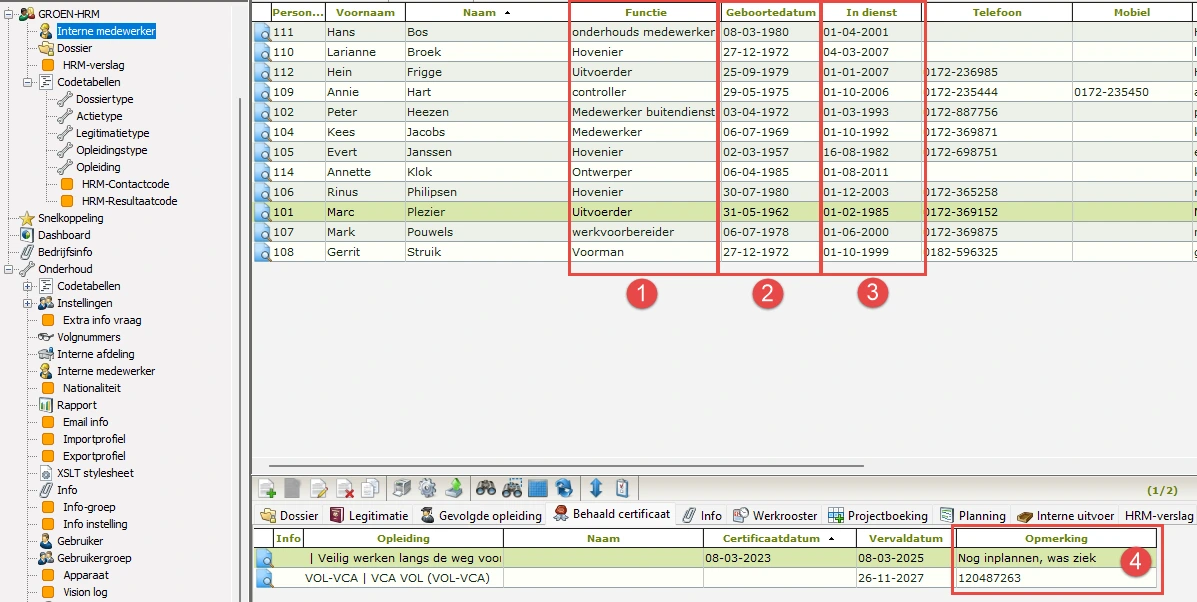Viewport: 1197px width, 602px height.
Task: Select the Legitimatie tab
Action: point(369,516)
